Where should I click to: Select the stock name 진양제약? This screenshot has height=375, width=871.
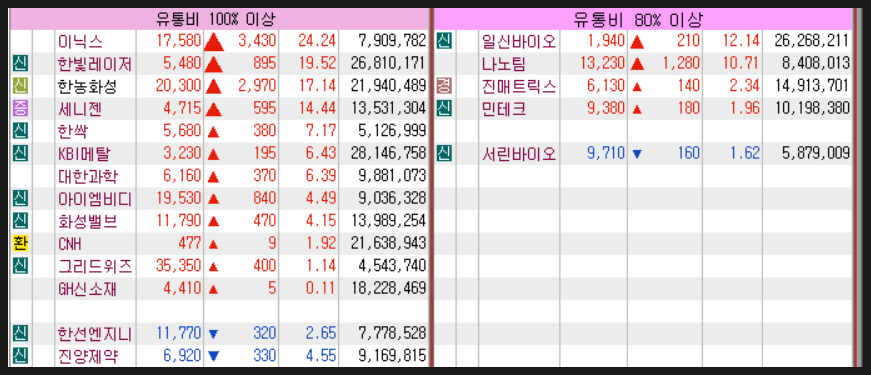(x=88, y=356)
